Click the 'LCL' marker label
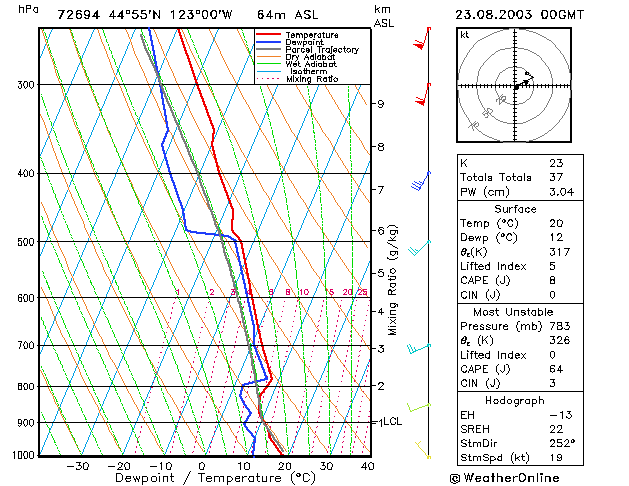The width and height of the screenshot is (629, 486). [x=392, y=422]
